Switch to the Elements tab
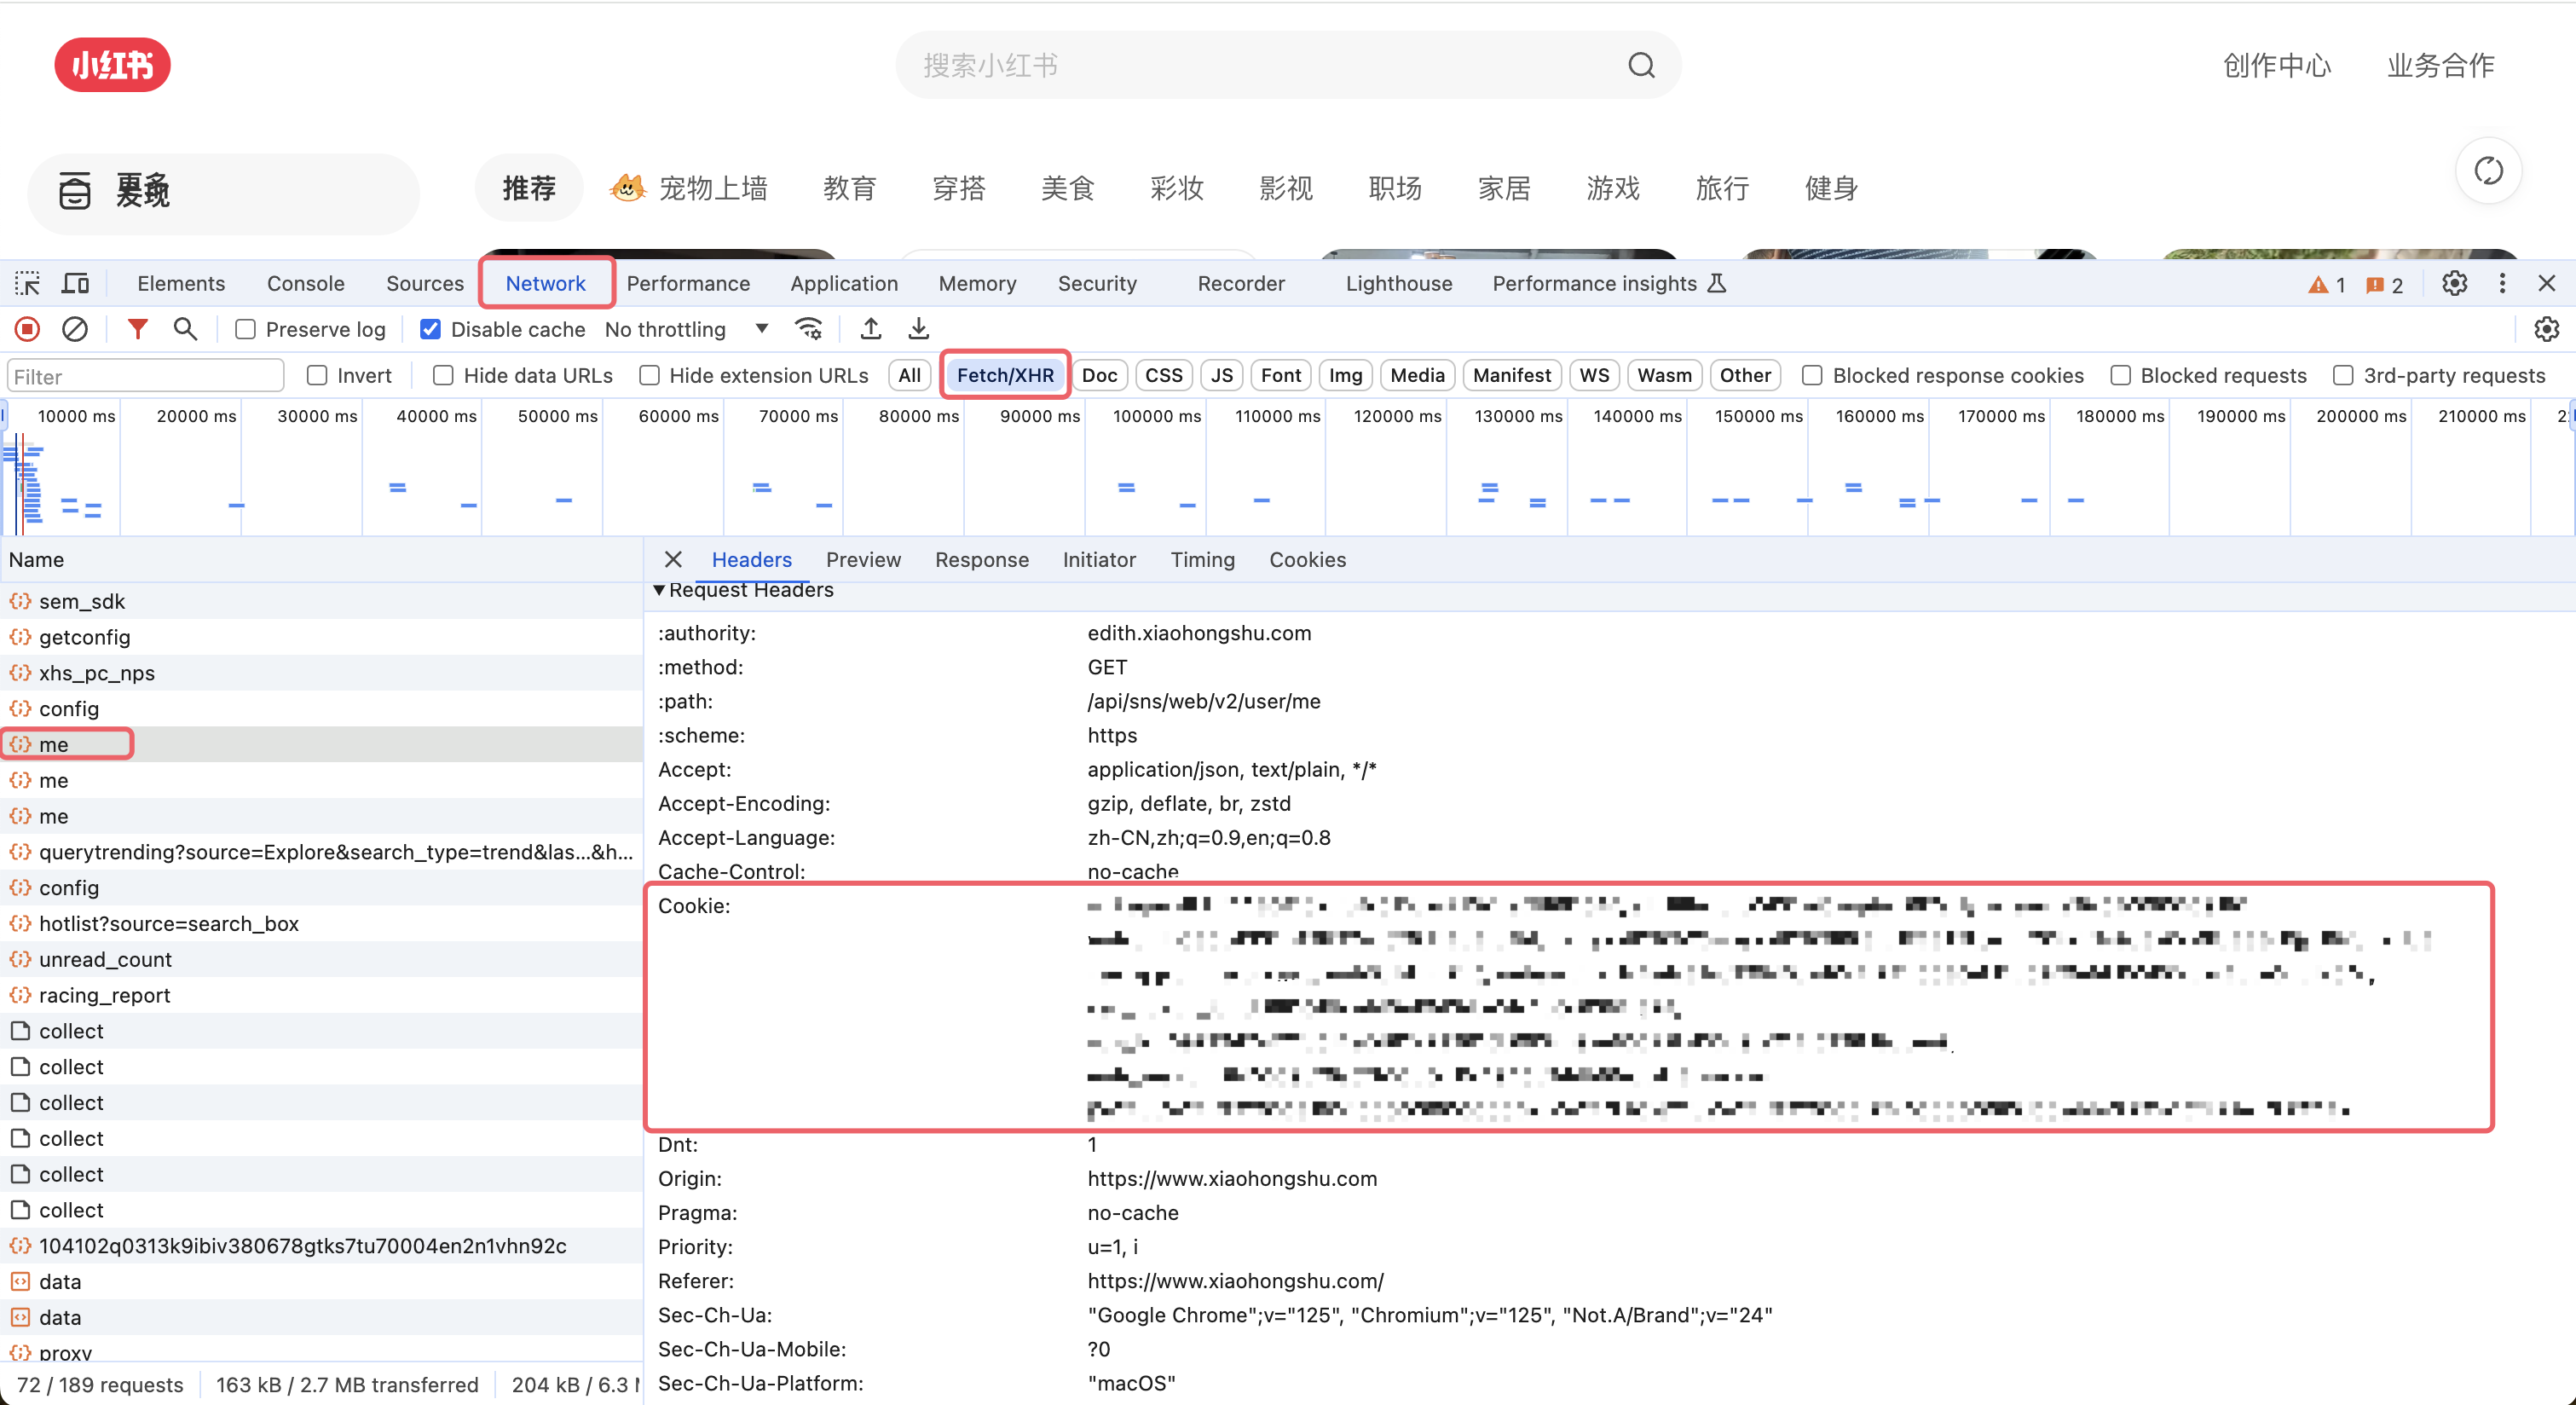Image resolution: width=2576 pixels, height=1405 pixels. (181, 284)
